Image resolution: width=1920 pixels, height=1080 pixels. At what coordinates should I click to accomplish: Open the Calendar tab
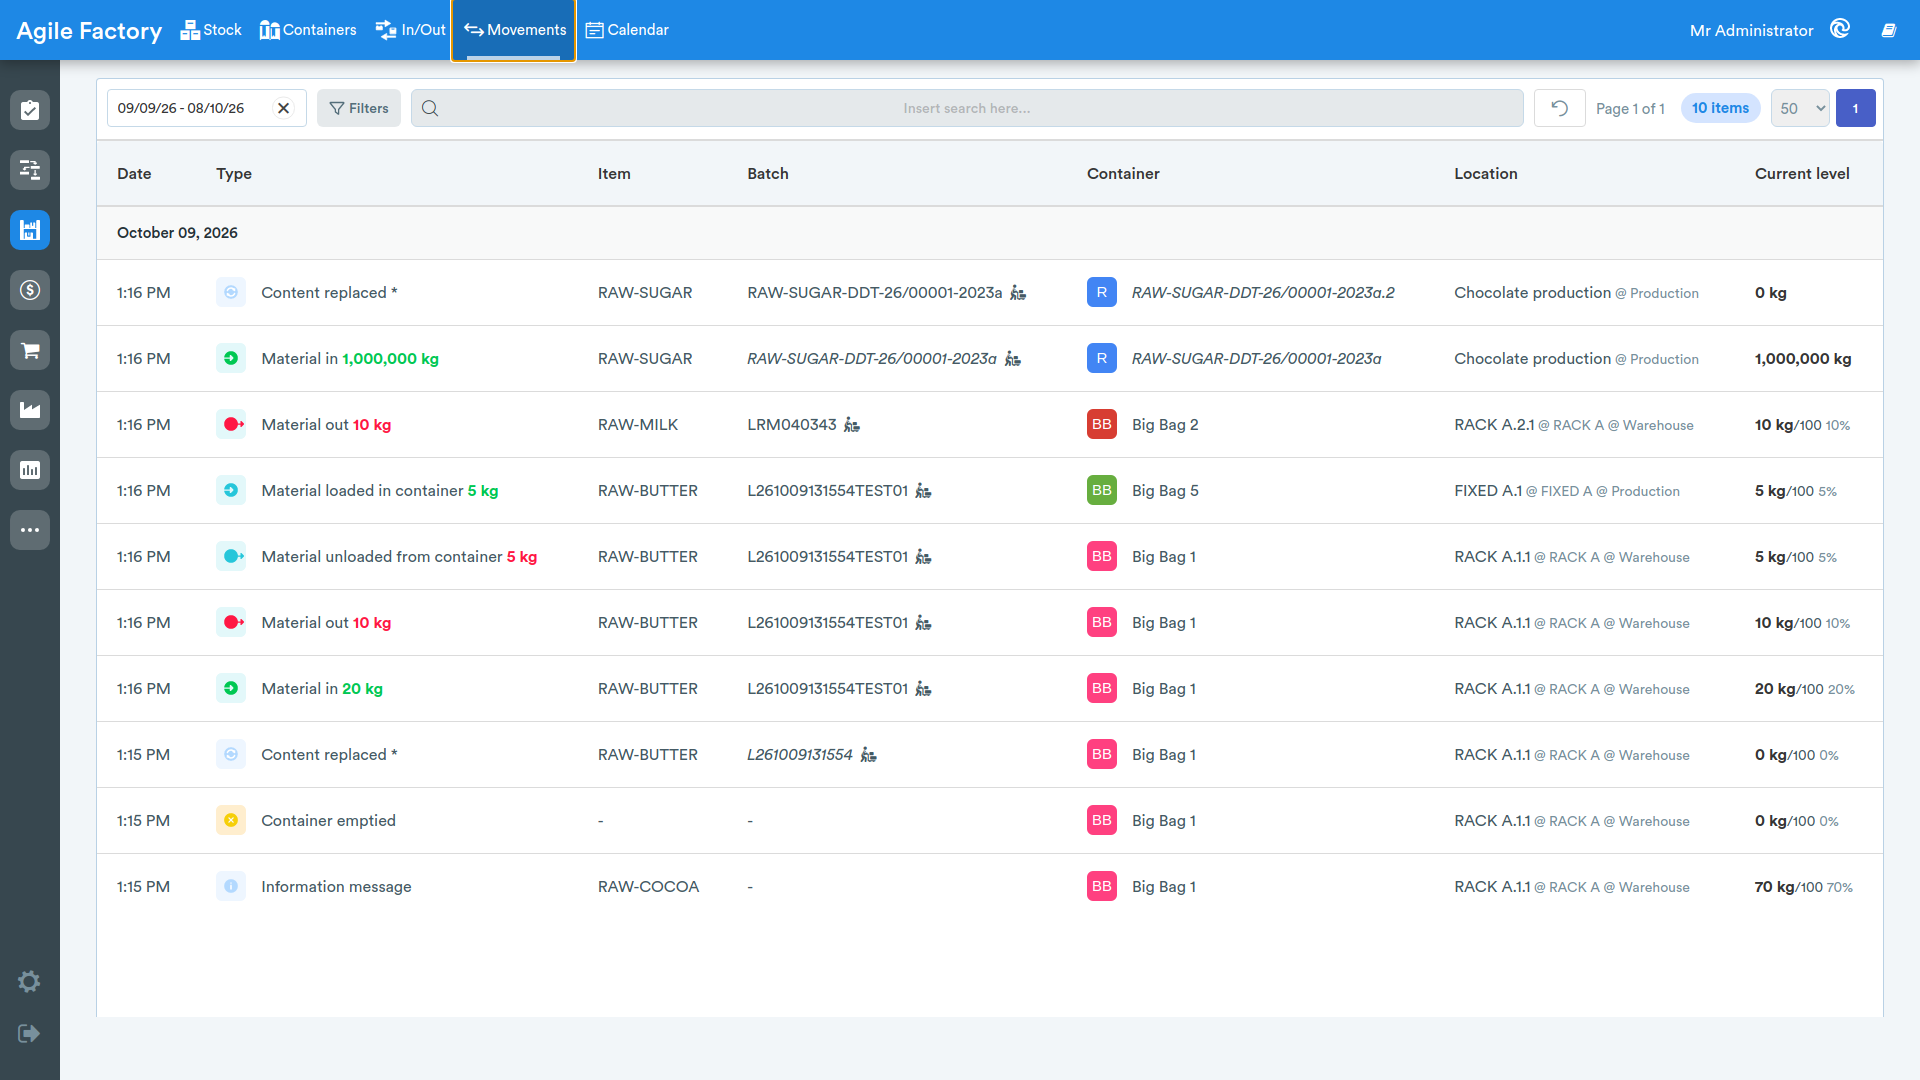point(627,30)
